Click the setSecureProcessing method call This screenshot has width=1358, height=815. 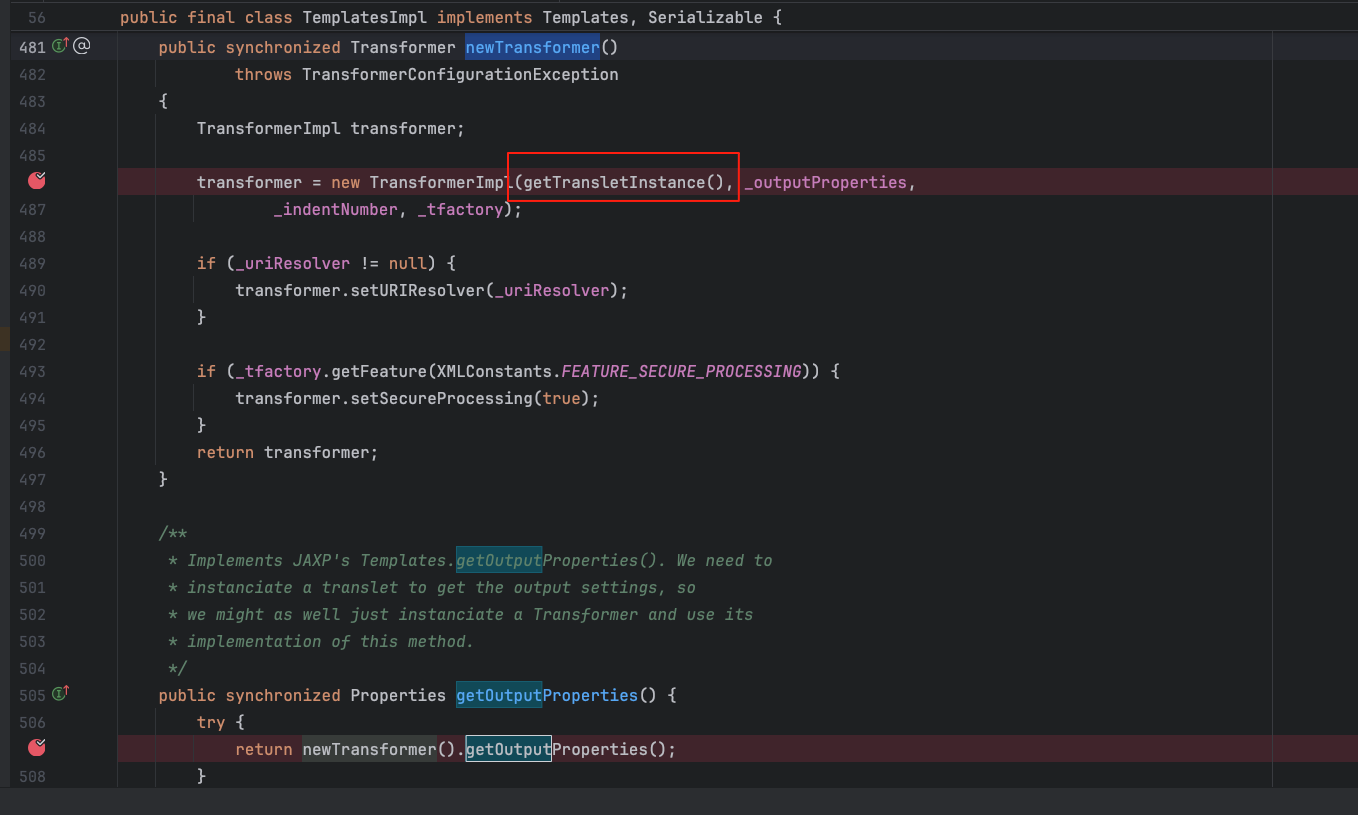[441, 398]
